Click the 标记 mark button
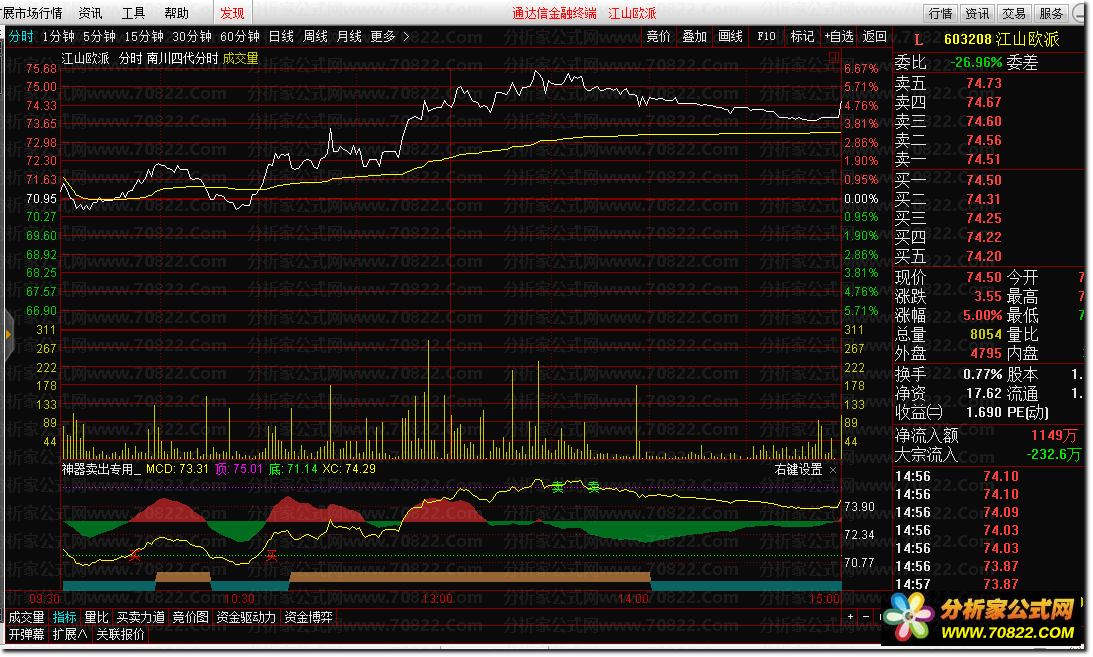 [802, 36]
